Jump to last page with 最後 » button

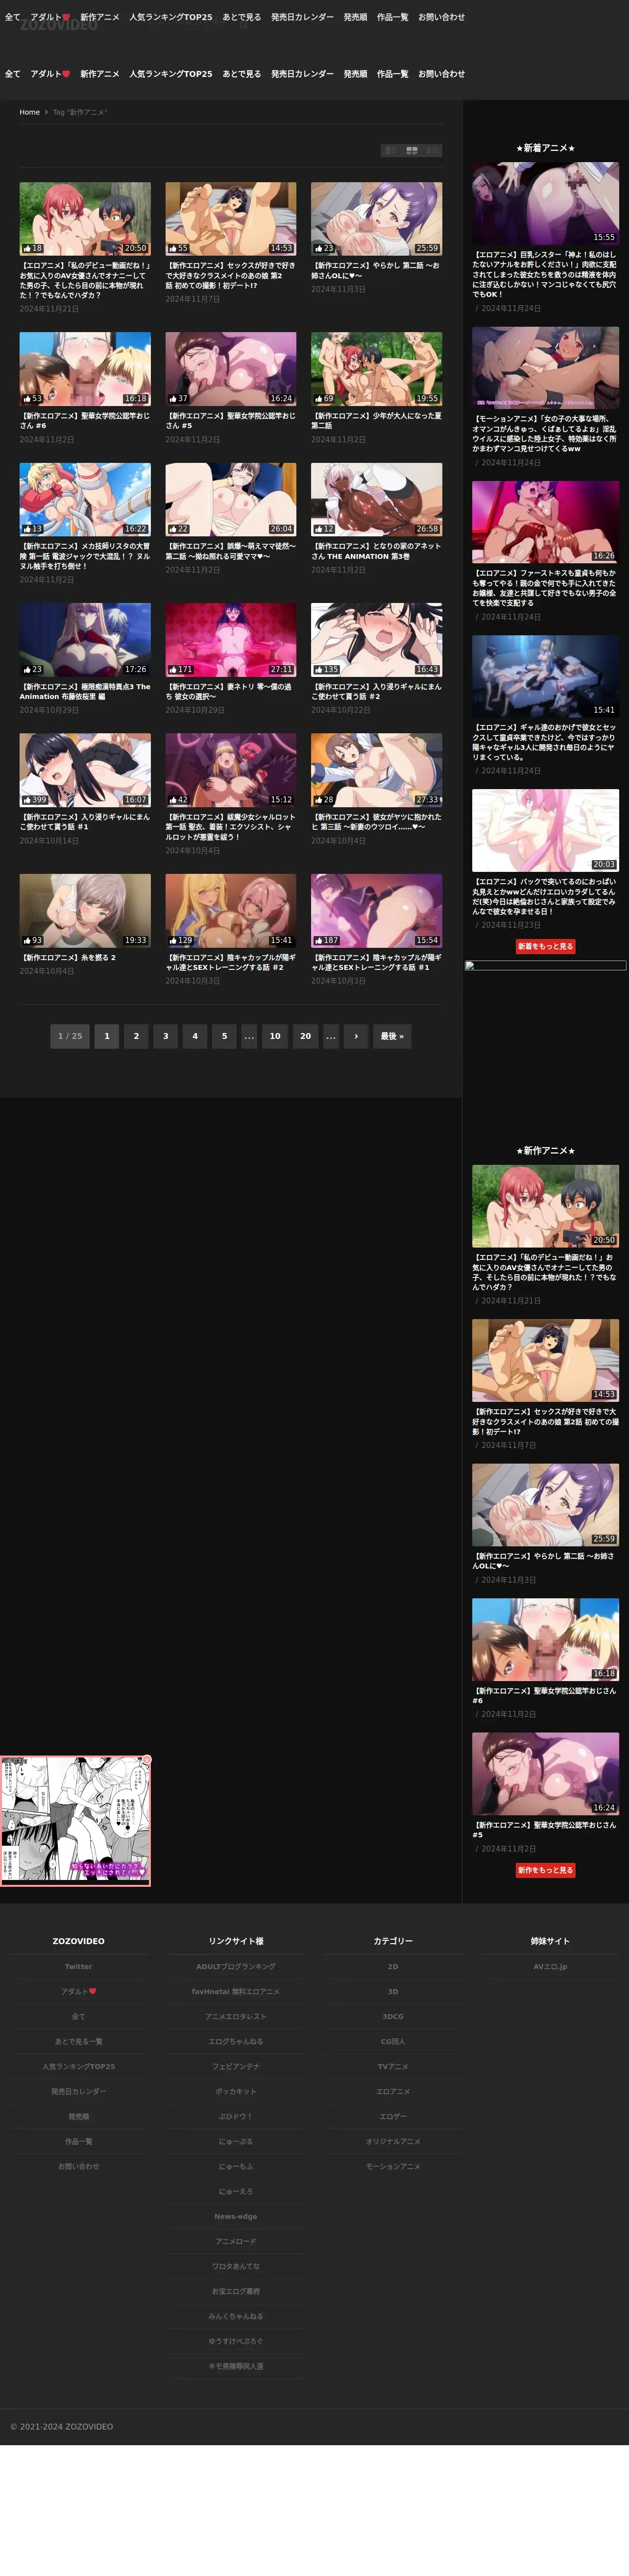[392, 1036]
